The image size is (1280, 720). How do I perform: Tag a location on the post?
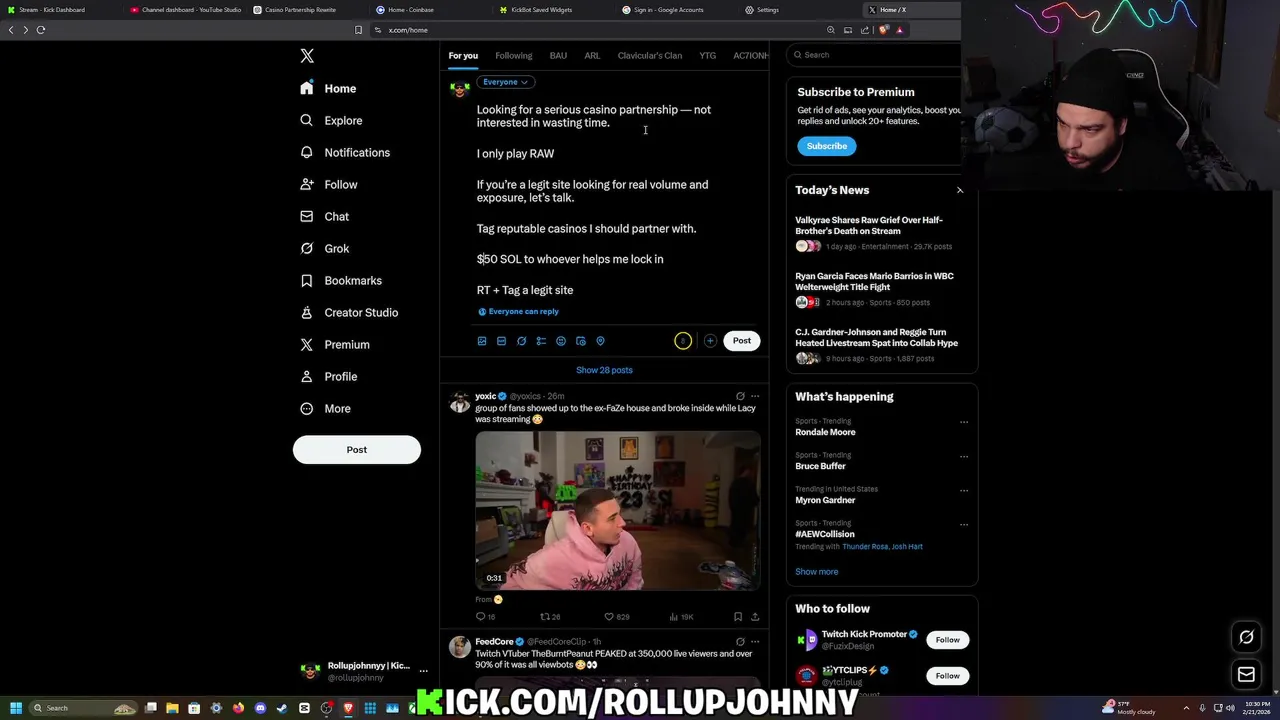[600, 341]
